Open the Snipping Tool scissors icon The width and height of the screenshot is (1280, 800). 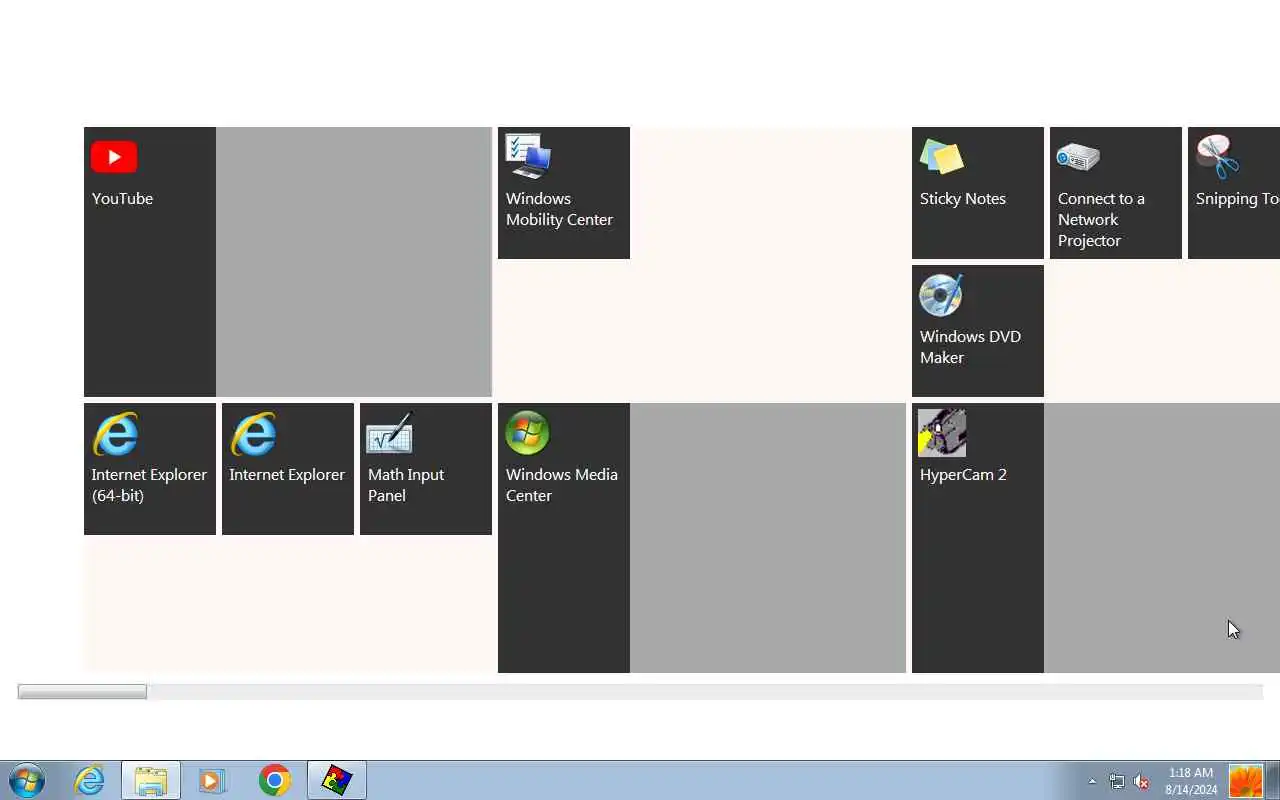(1217, 156)
